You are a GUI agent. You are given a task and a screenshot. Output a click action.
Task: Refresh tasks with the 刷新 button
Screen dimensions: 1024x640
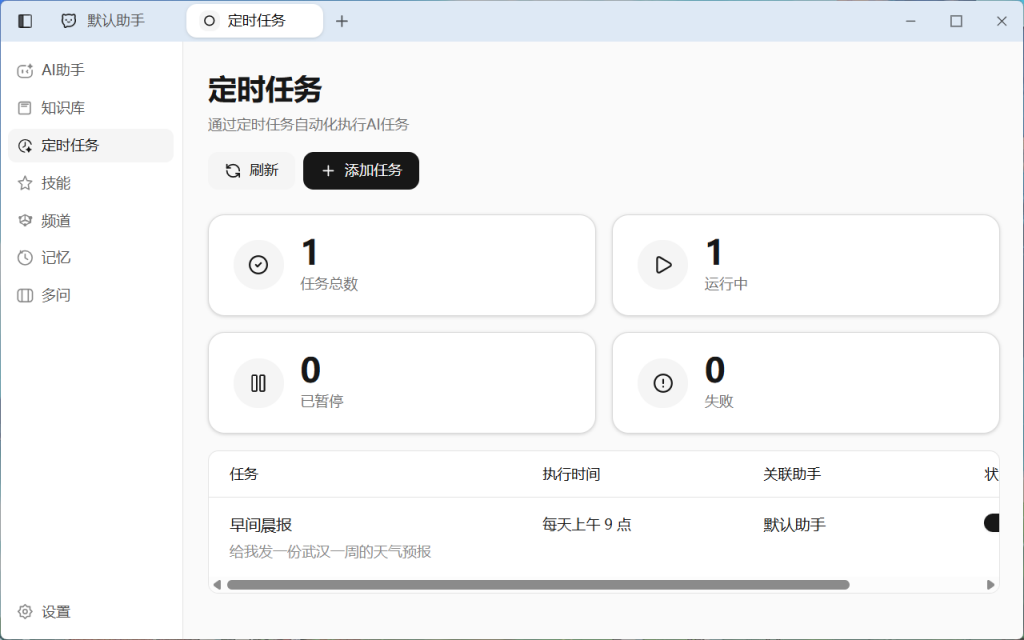[251, 170]
